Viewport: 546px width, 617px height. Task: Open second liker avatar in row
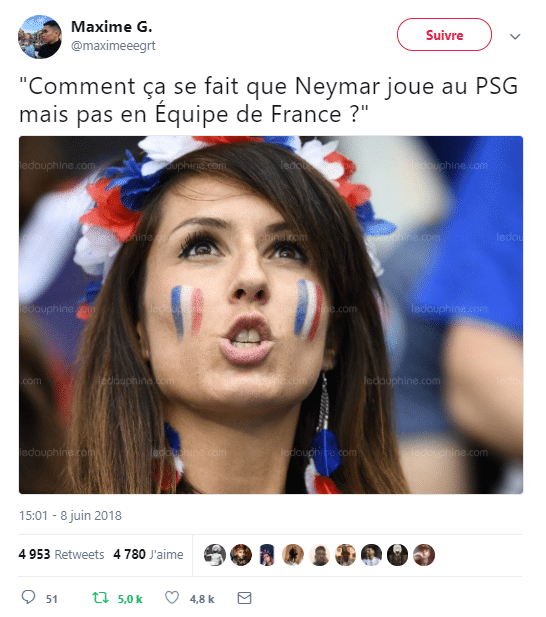click(241, 555)
